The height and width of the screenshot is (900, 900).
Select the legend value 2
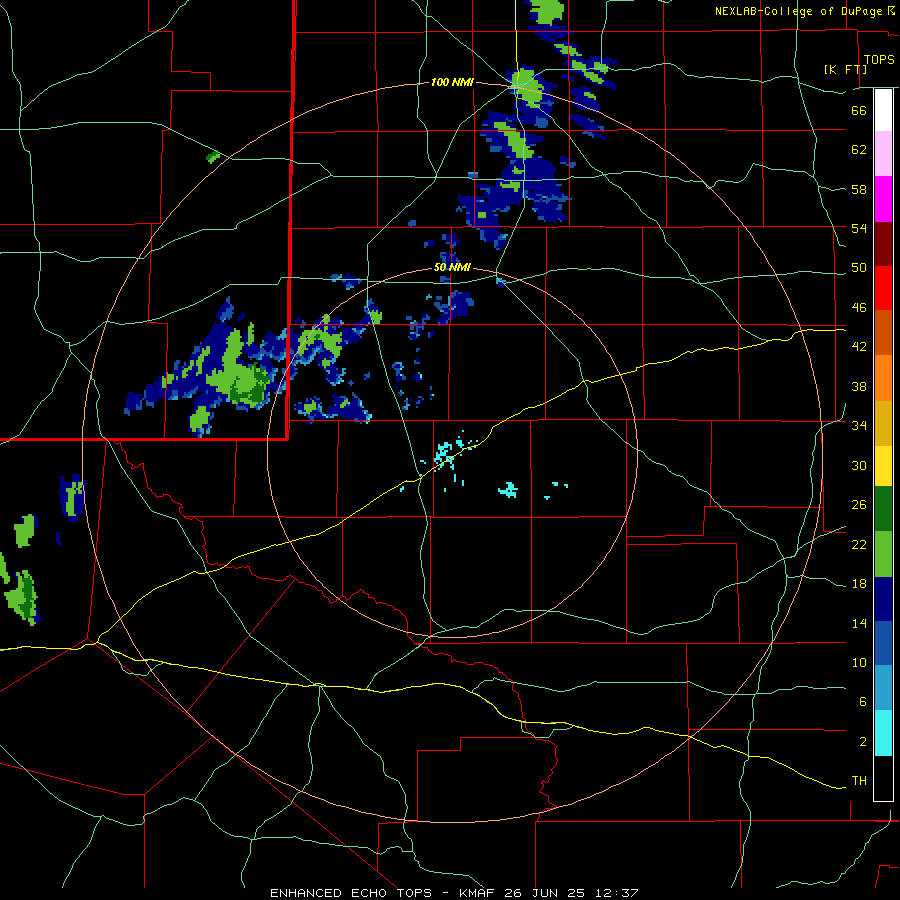[x=862, y=742]
